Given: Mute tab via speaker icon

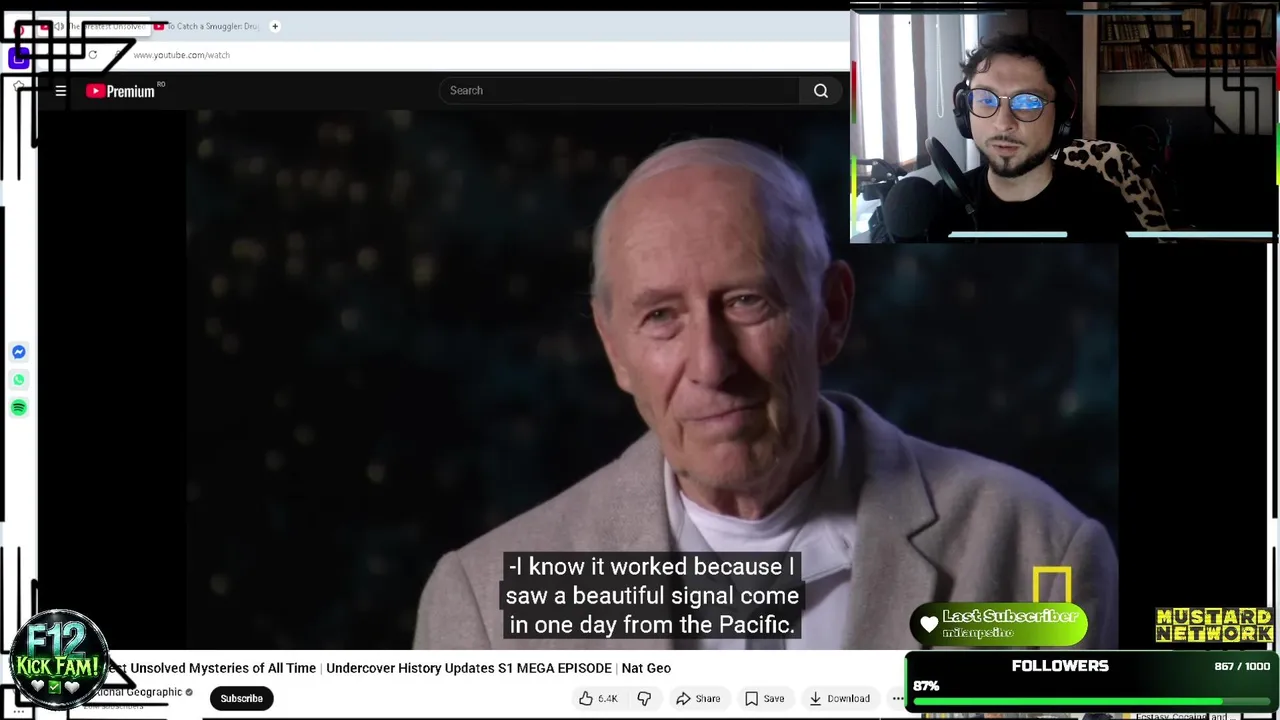Looking at the screenshot, I should [x=60, y=26].
